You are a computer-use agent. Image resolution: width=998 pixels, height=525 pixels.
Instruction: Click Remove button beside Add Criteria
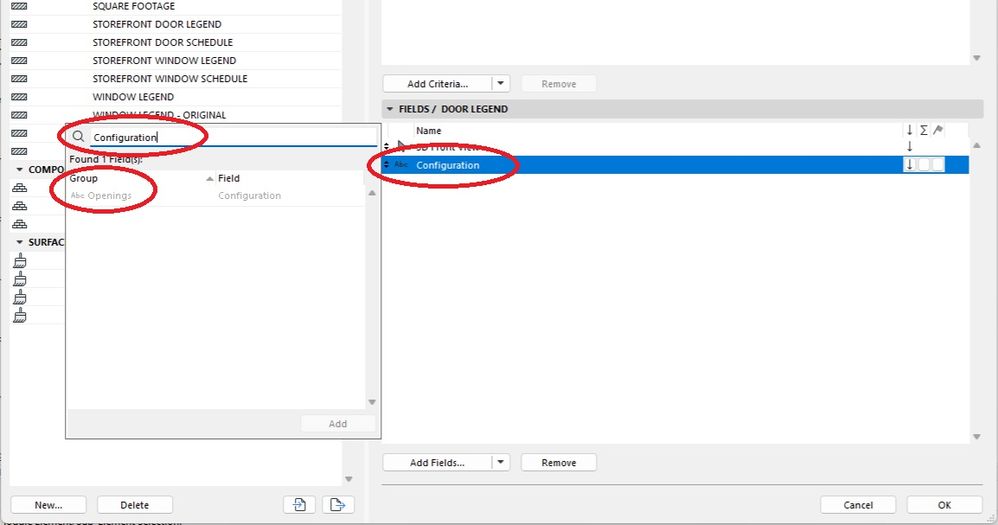point(558,83)
